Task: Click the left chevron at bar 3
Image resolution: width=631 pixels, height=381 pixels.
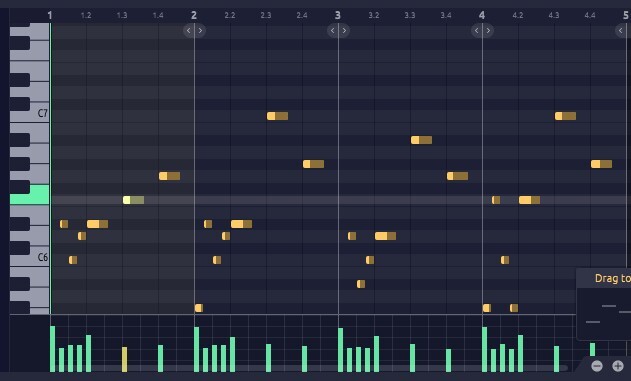Action: 333,31
